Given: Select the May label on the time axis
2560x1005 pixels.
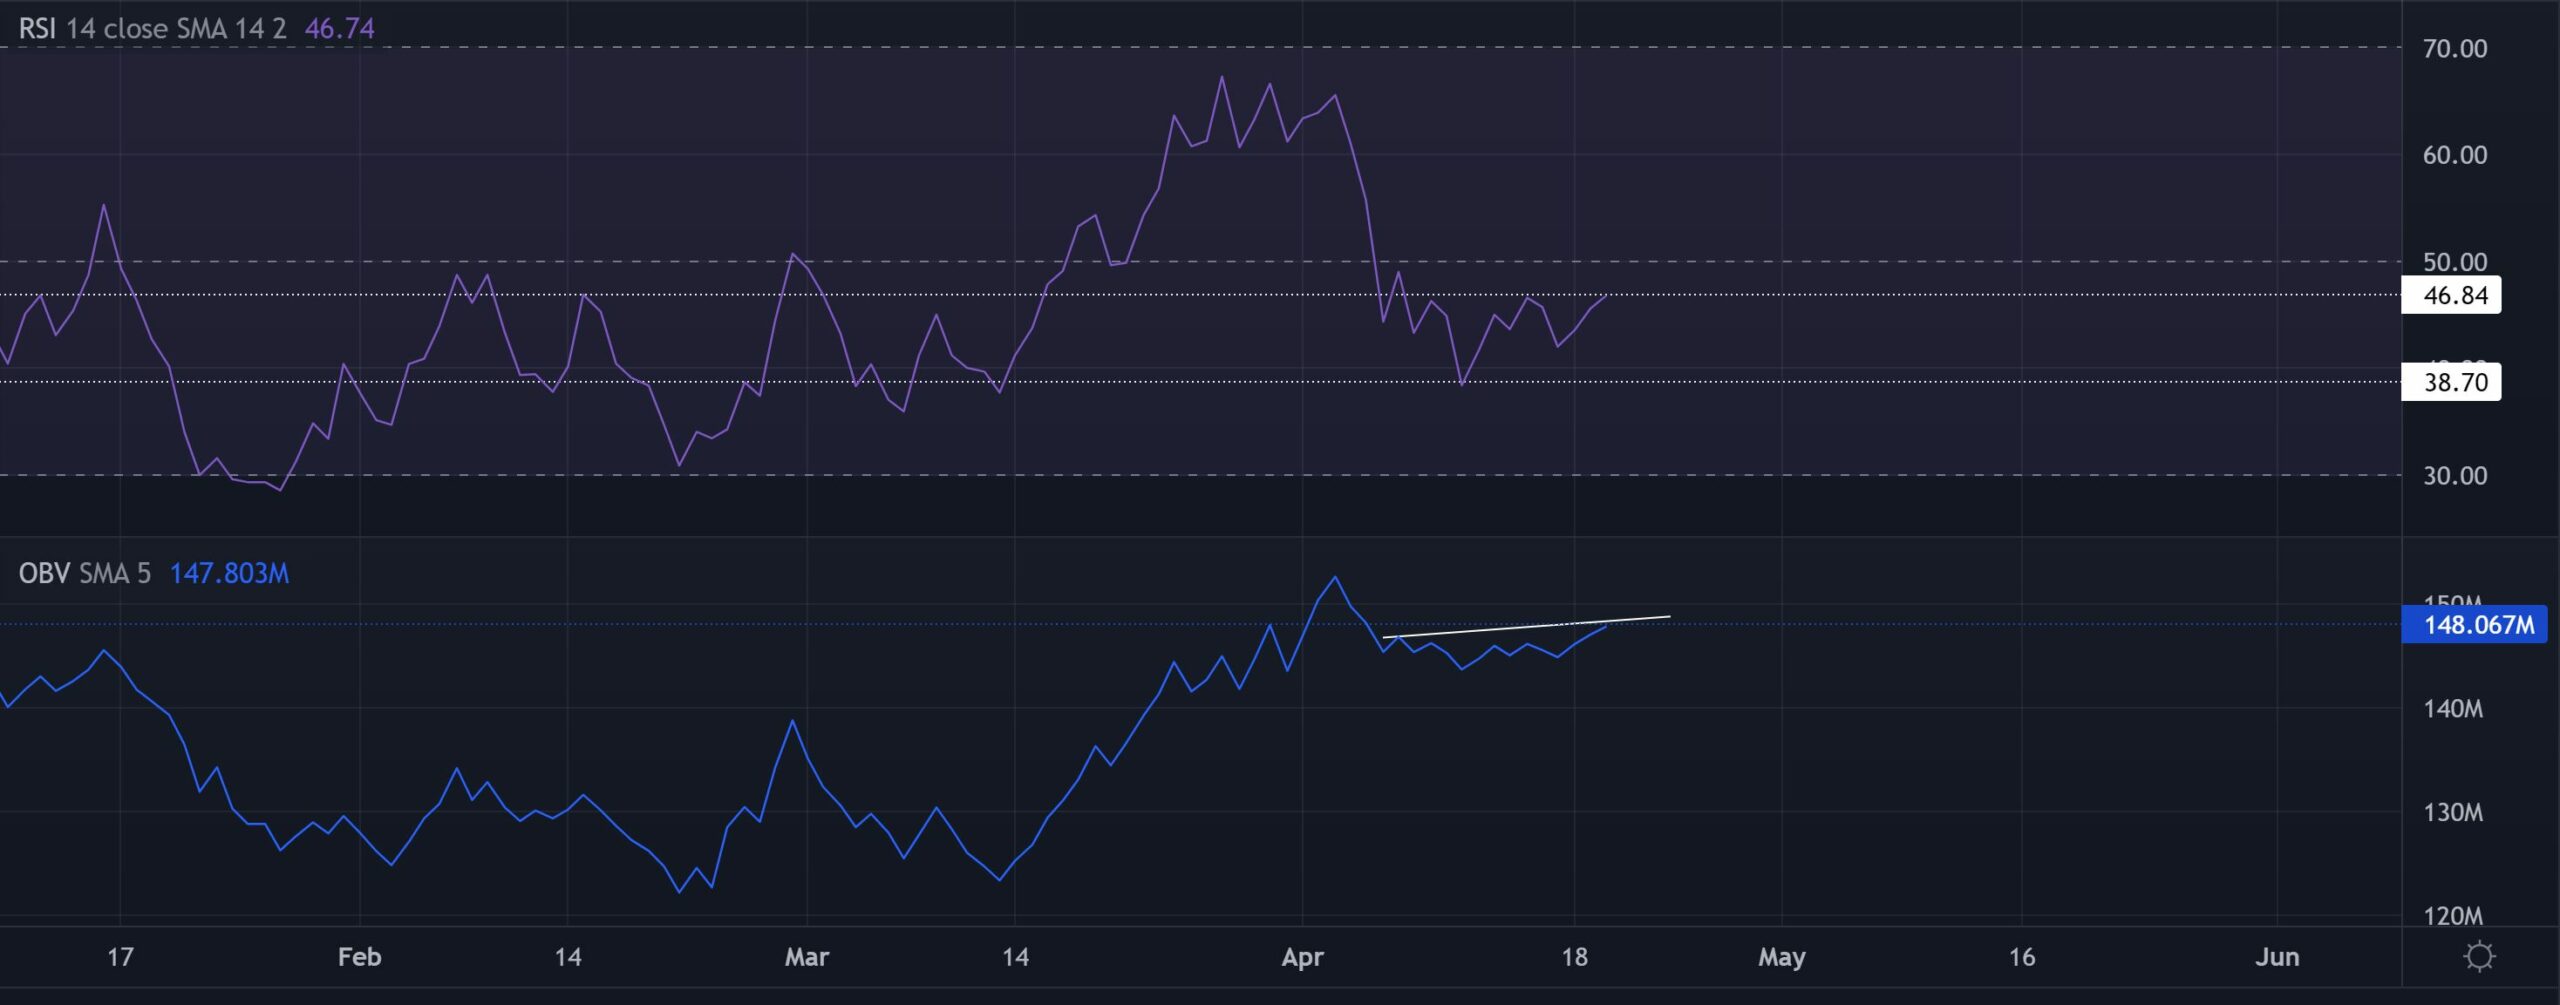Looking at the screenshot, I should coord(1781,957).
